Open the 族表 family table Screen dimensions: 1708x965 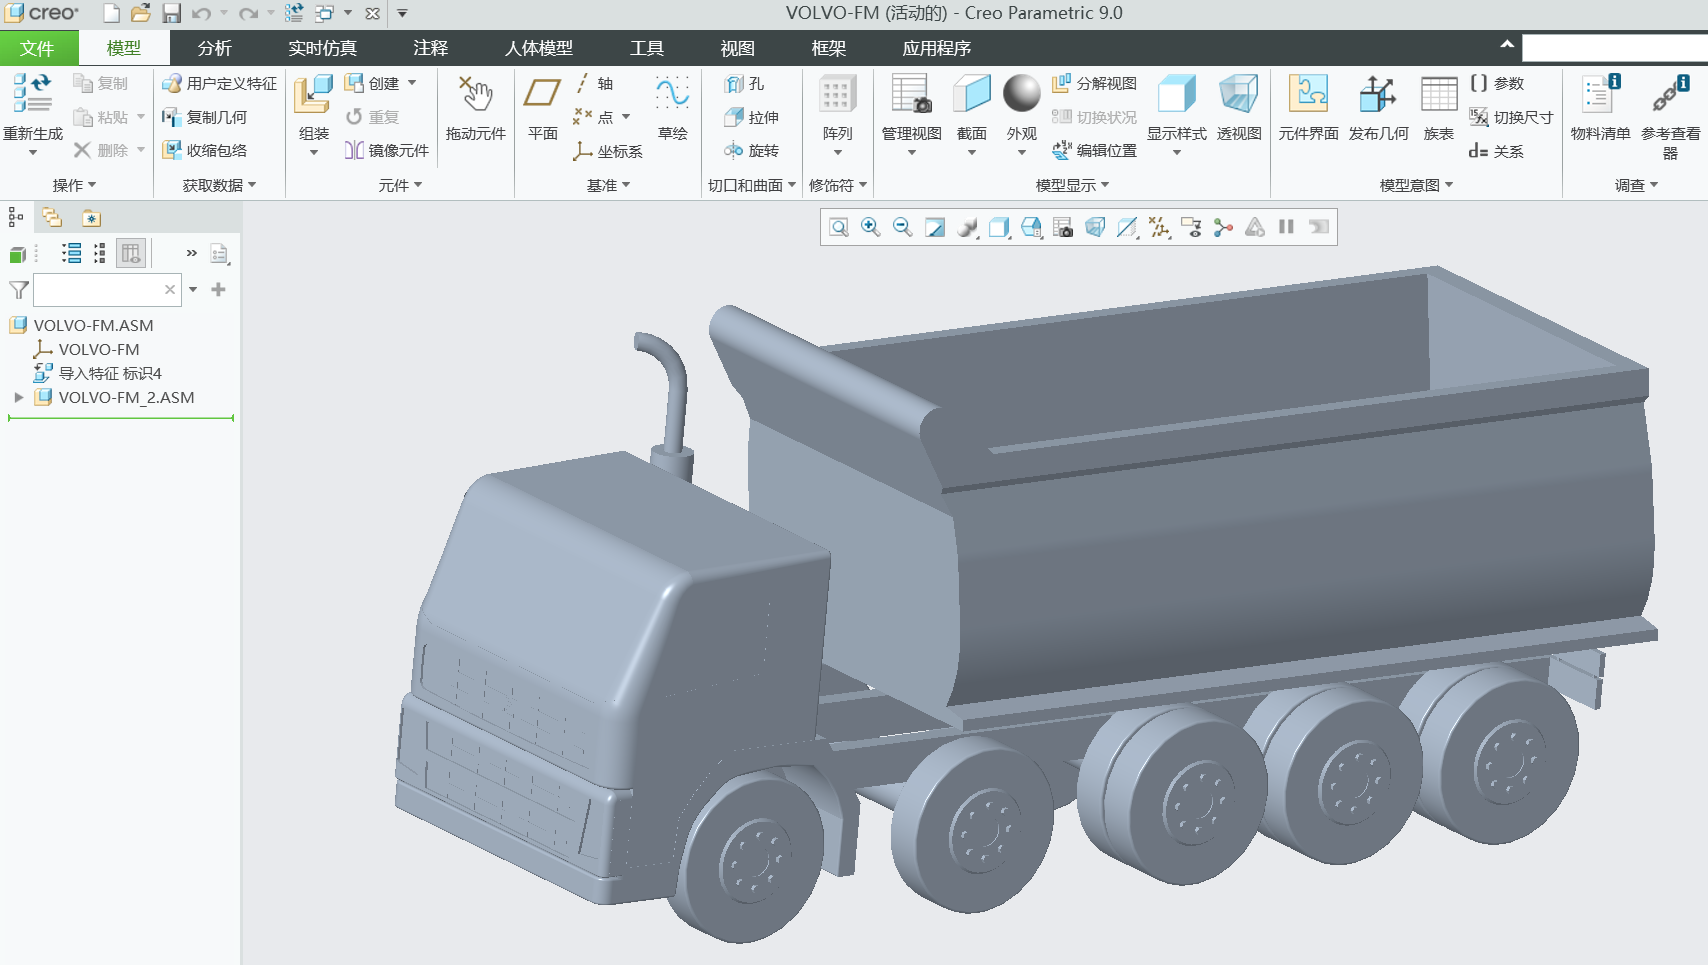coord(1439,108)
